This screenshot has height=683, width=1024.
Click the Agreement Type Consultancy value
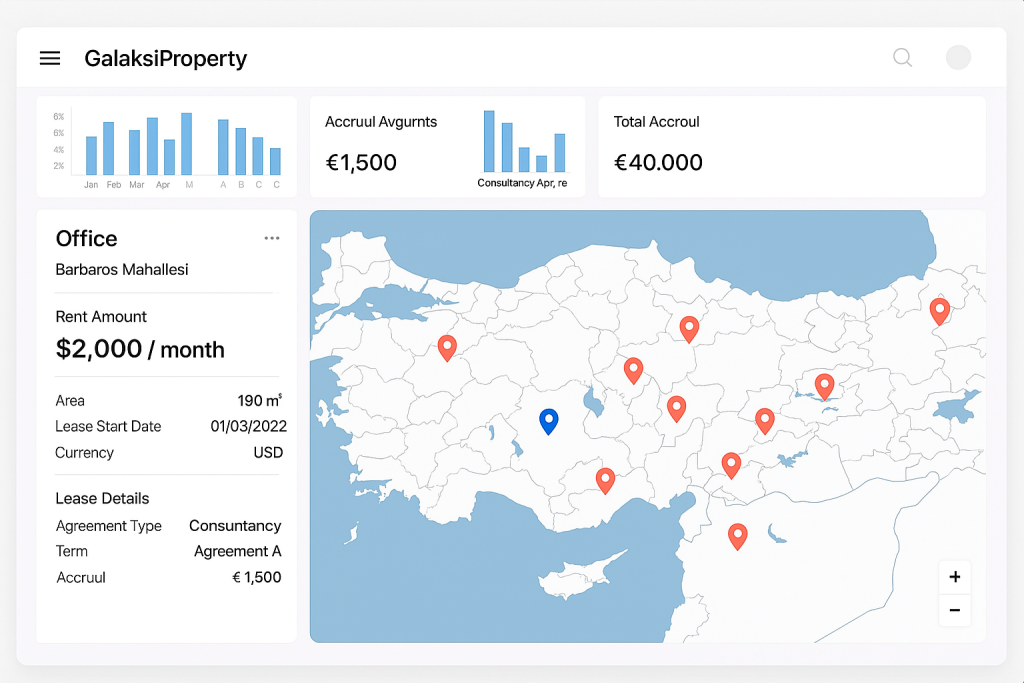pyautogui.click(x=235, y=525)
